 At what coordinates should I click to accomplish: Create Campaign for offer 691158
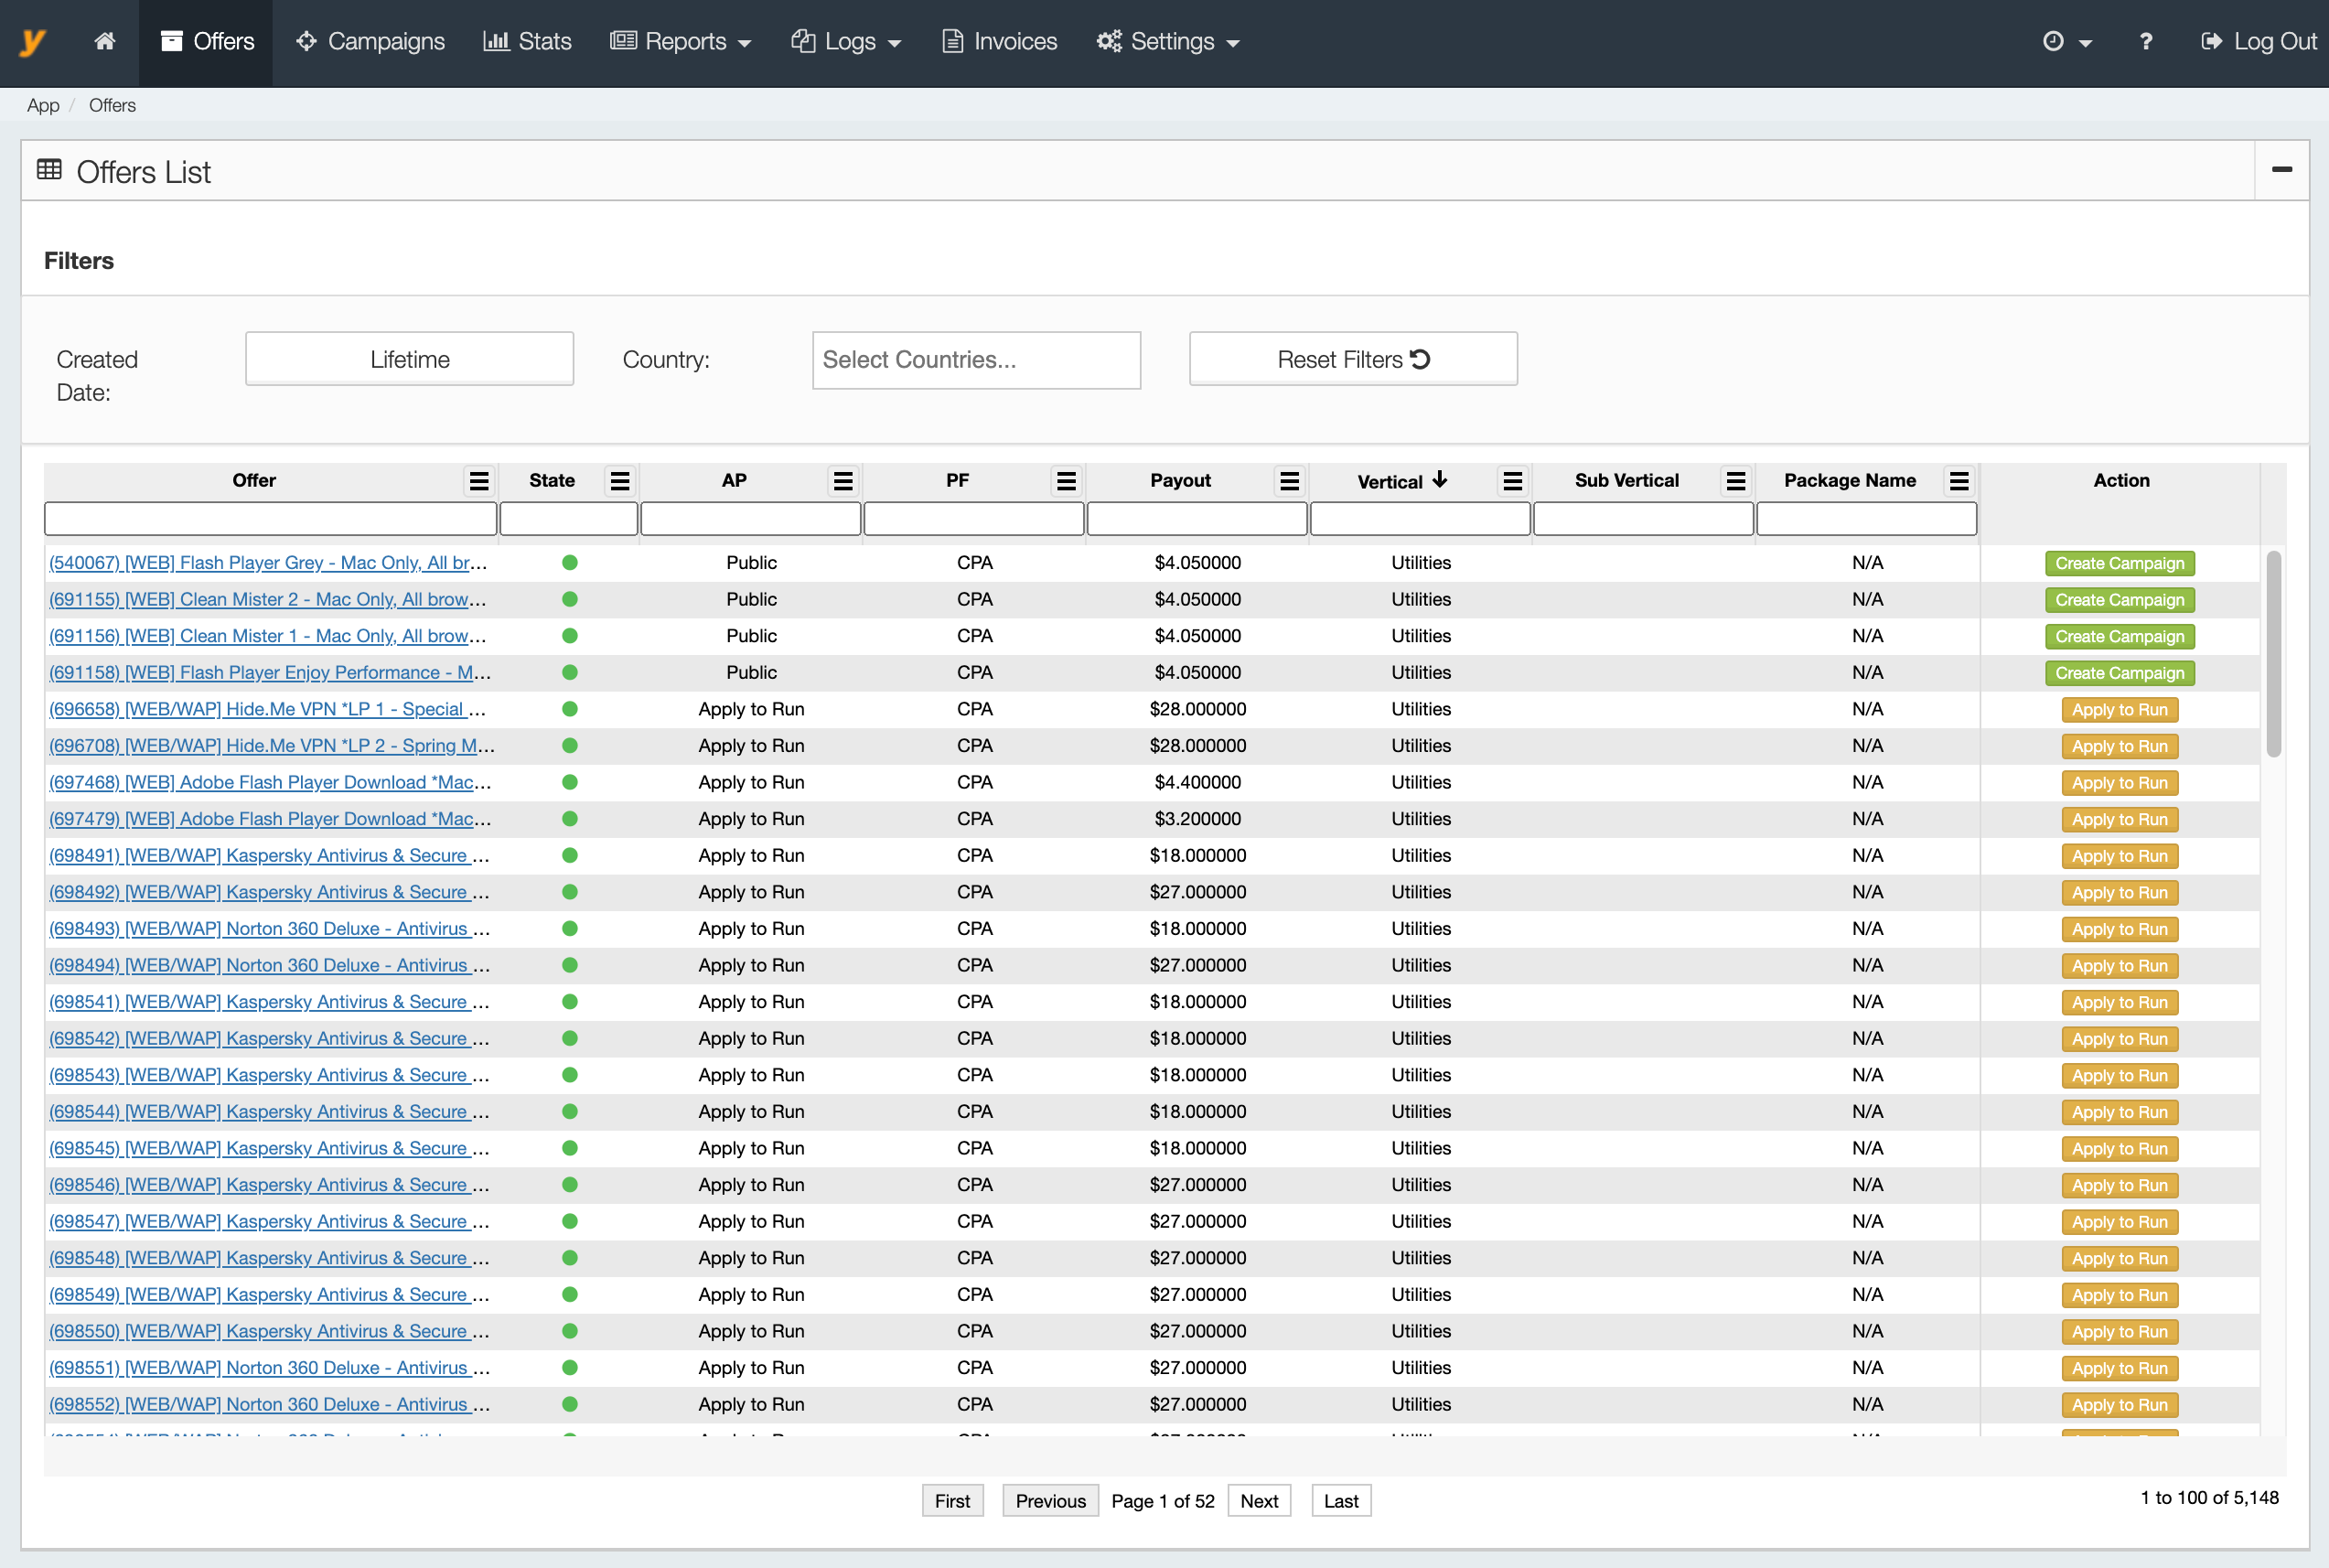(x=2119, y=674)
